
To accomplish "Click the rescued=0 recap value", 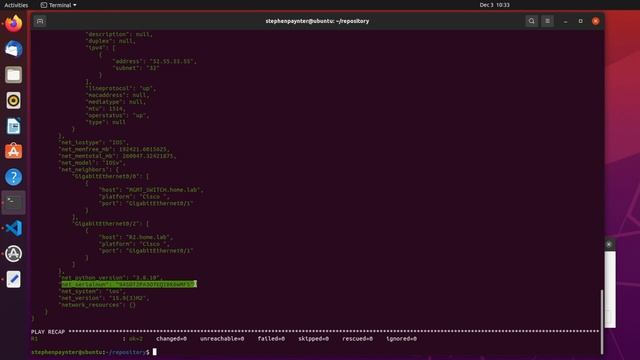I will [358, 339].
